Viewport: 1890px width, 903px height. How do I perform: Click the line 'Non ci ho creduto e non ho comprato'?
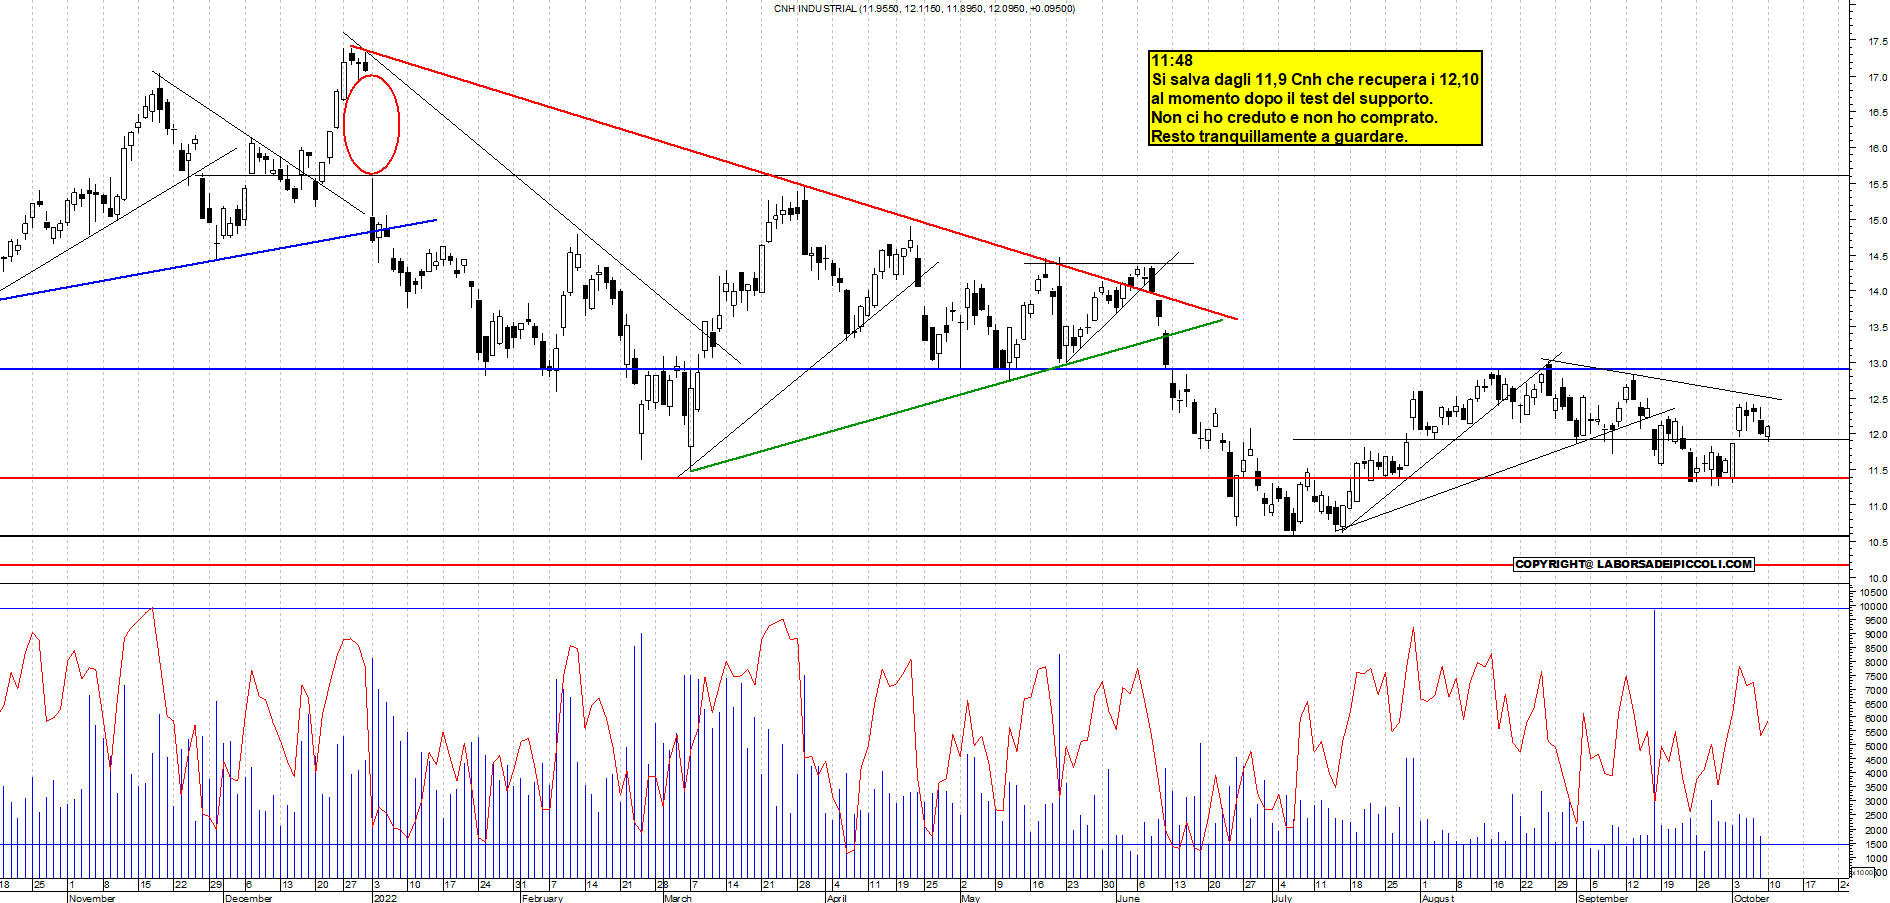click(x=1294, y=117)
